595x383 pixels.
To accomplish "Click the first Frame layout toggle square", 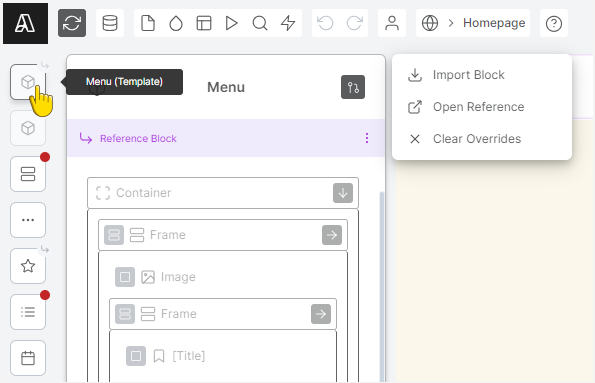I will 114,235.
